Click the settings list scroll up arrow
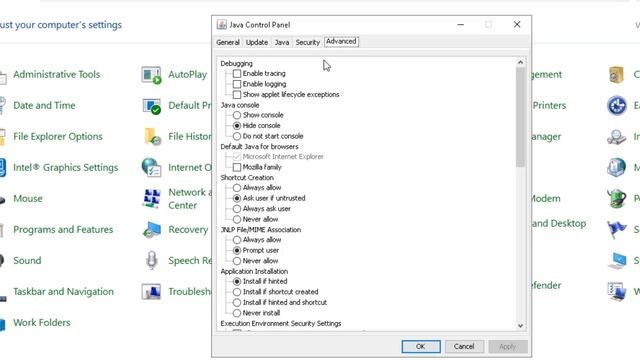The width and height of the screenshot is (640, 360). pyautogui.click(x=520, y=62)
